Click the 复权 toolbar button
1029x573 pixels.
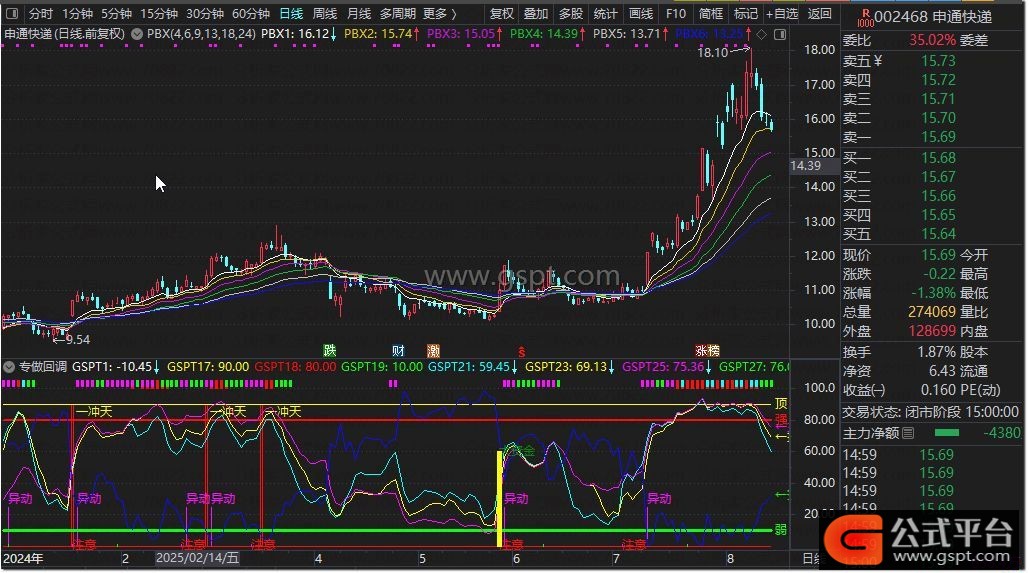502,14
